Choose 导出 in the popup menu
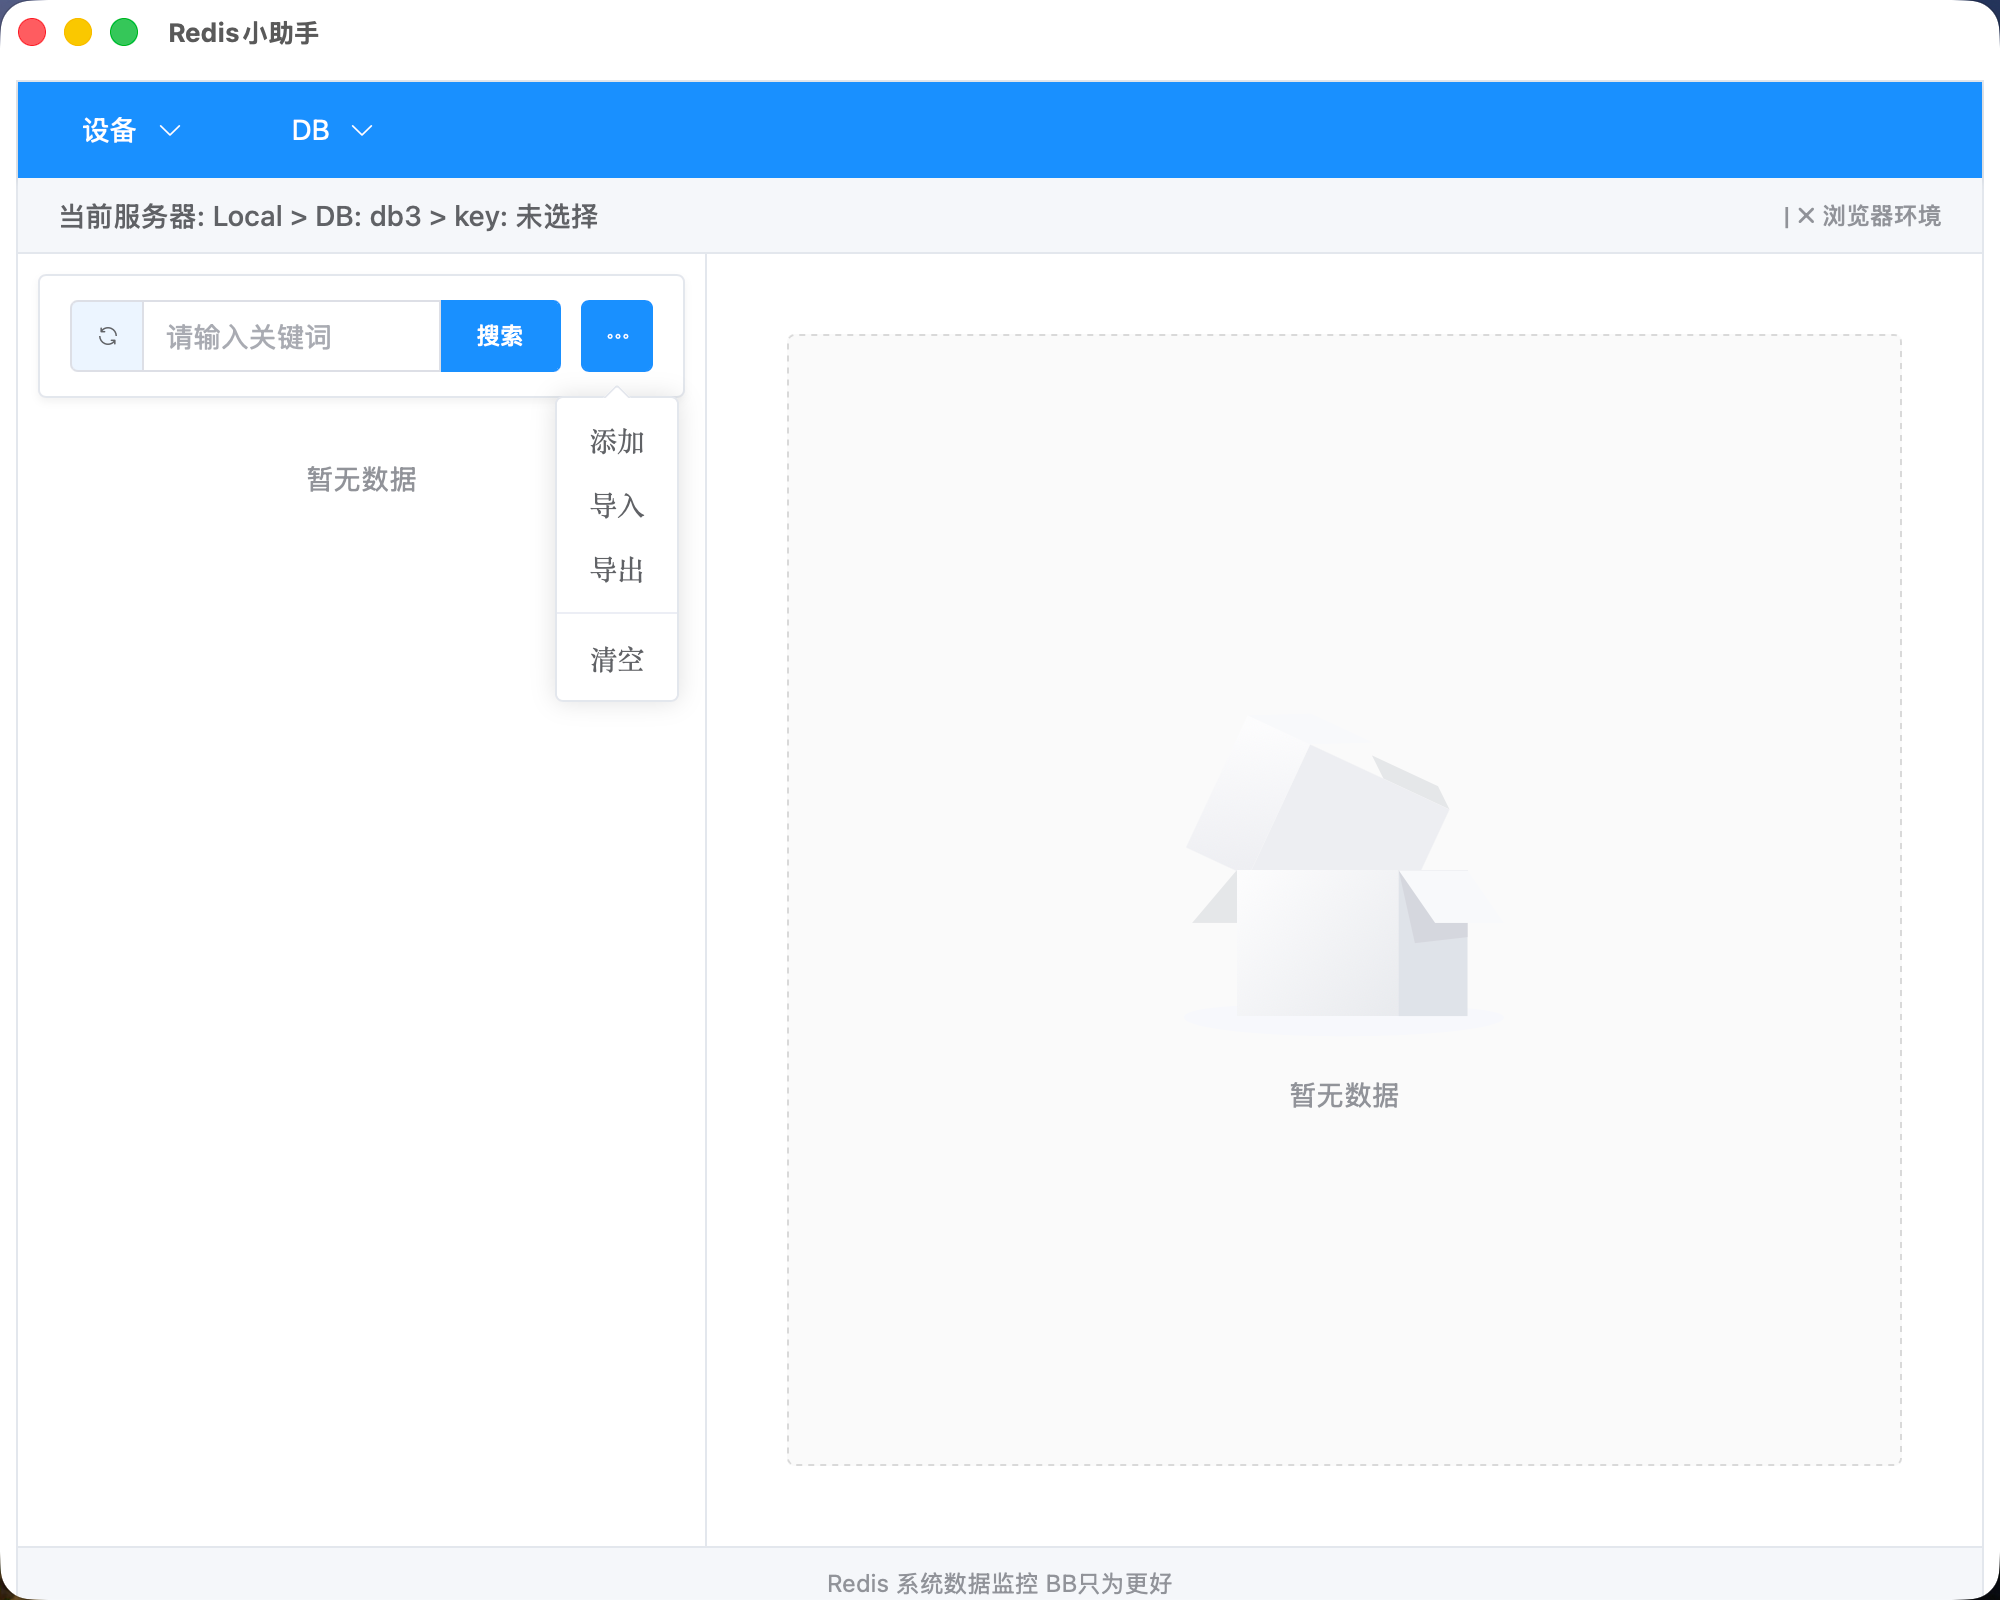 (x=617, y=569)
